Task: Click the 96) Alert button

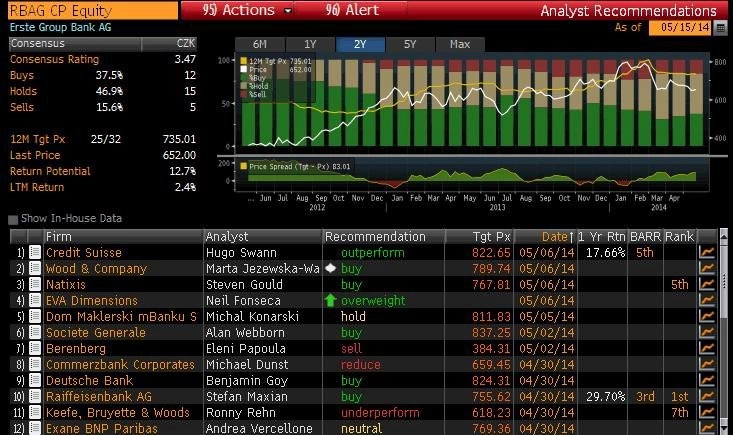Action: tap(352, 10)
